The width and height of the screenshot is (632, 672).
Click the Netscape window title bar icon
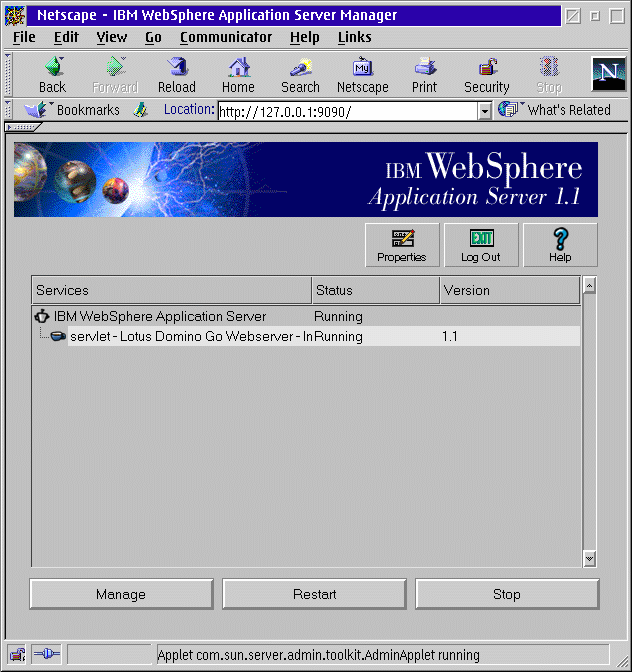pos(15,15)
